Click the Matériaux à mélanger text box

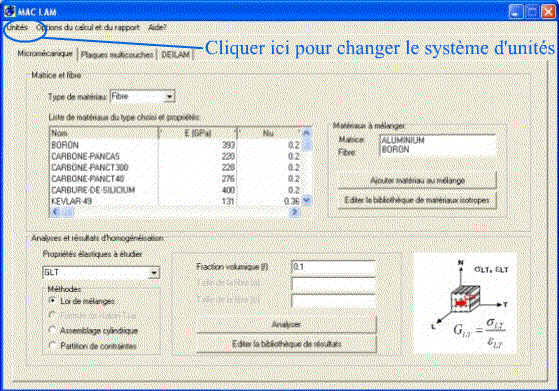(437, 145)
